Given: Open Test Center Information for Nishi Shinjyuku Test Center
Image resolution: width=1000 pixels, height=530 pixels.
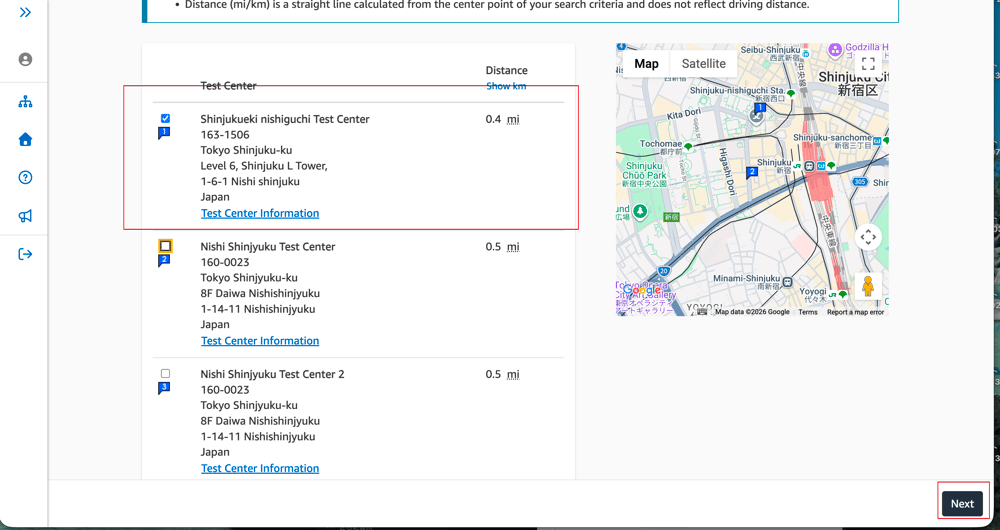Looking at the screenshot, I should point(260,341).
